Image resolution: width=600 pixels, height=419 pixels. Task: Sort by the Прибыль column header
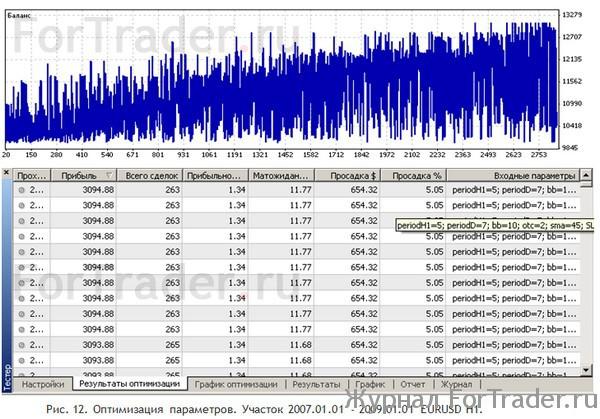tap(83, 176)
